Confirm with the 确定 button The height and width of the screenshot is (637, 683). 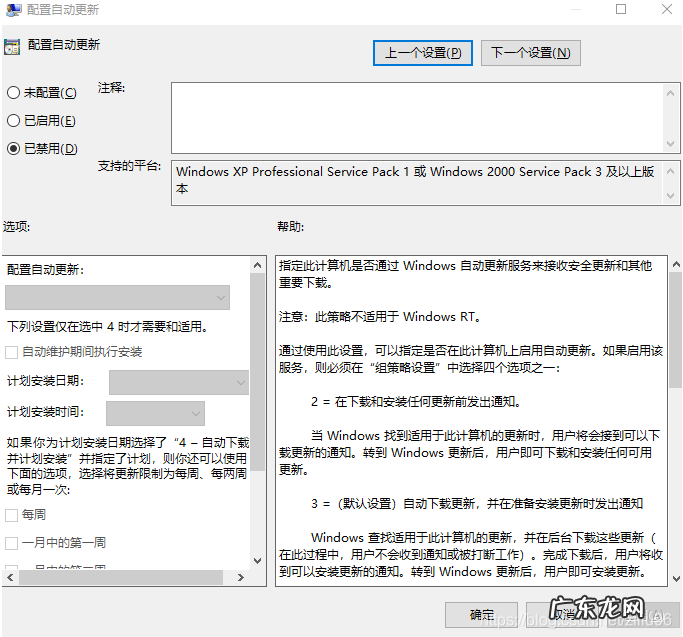[x=481, y=615]
